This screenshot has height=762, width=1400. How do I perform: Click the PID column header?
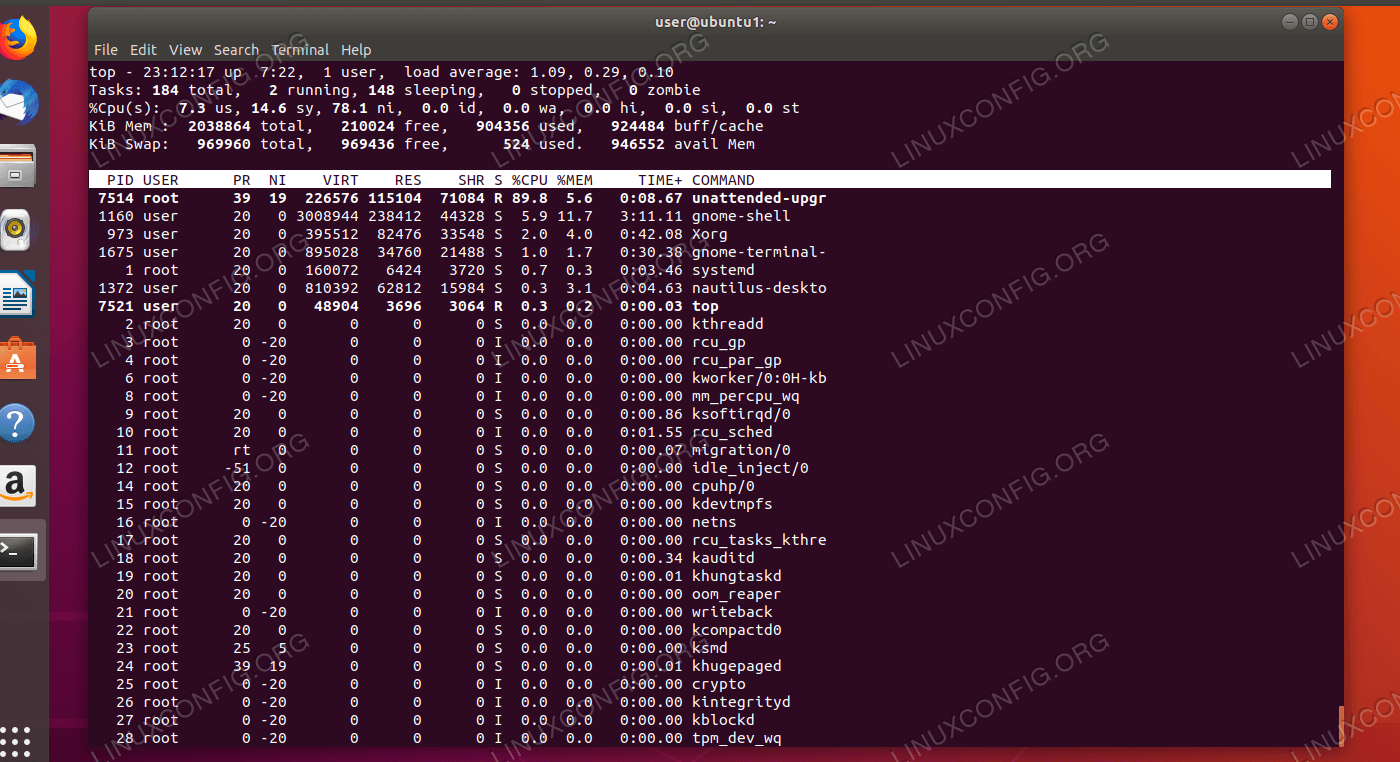coord(120,180)
